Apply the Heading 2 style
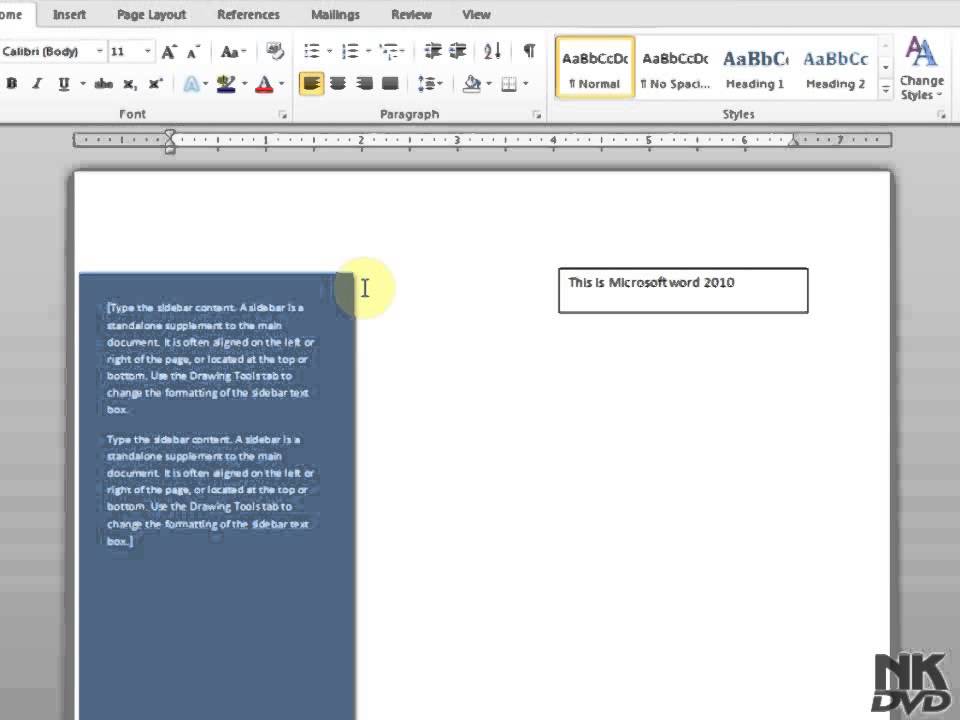Viewport: 960px width, 720px height. (836, 67)
